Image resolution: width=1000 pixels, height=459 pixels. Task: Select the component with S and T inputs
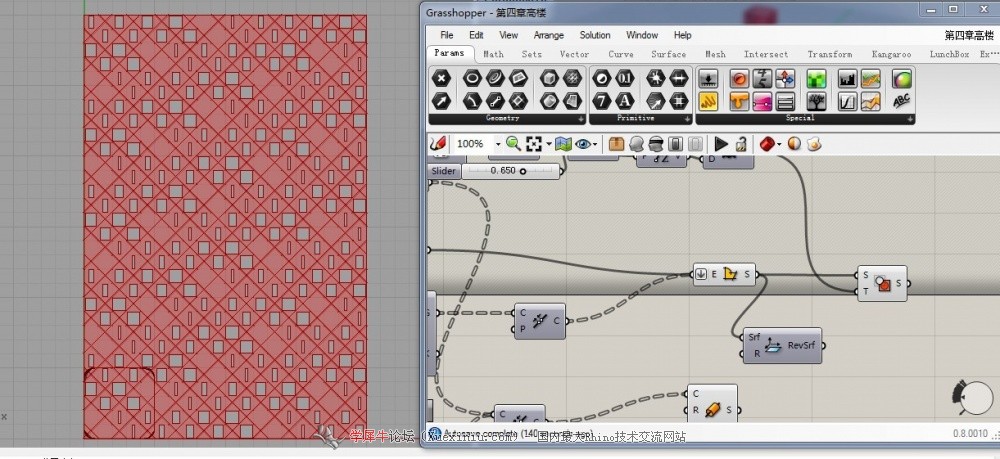[882, 283]
